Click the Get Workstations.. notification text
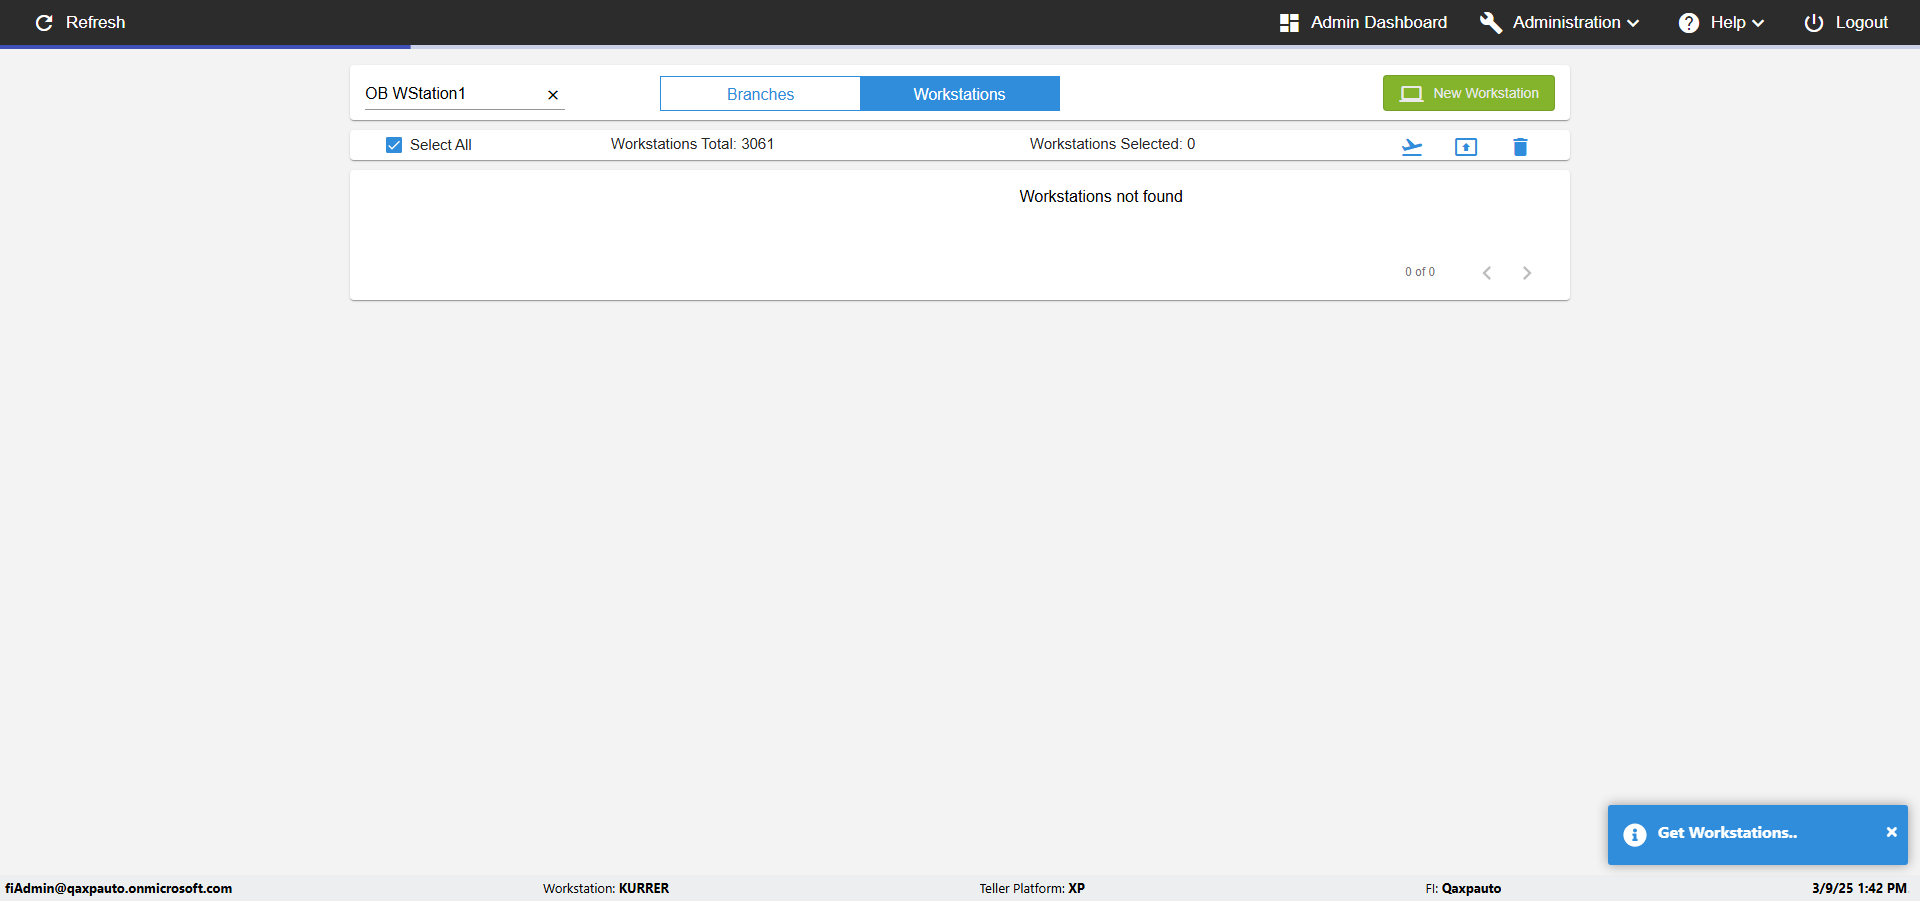Image resolution: width=1920 pixels, height=901 pixels. click(1727, 833)
